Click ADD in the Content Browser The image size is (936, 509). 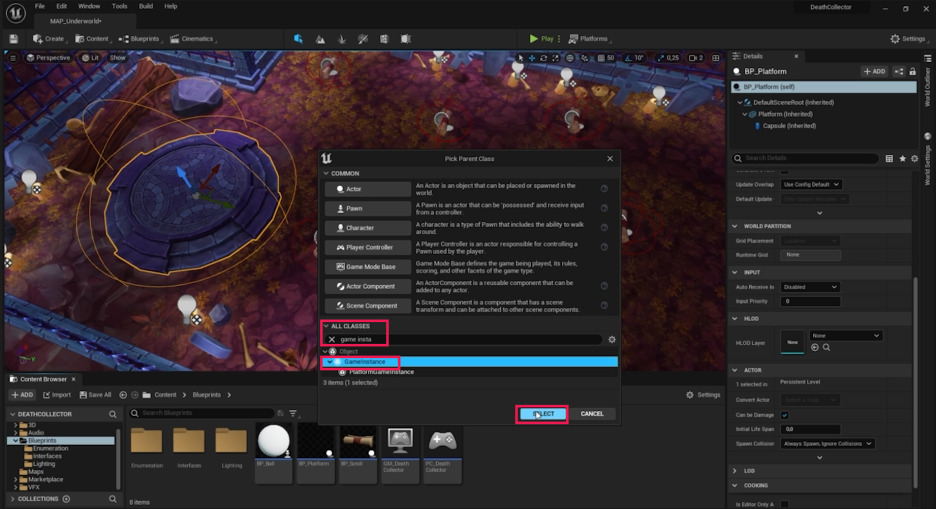23,394
